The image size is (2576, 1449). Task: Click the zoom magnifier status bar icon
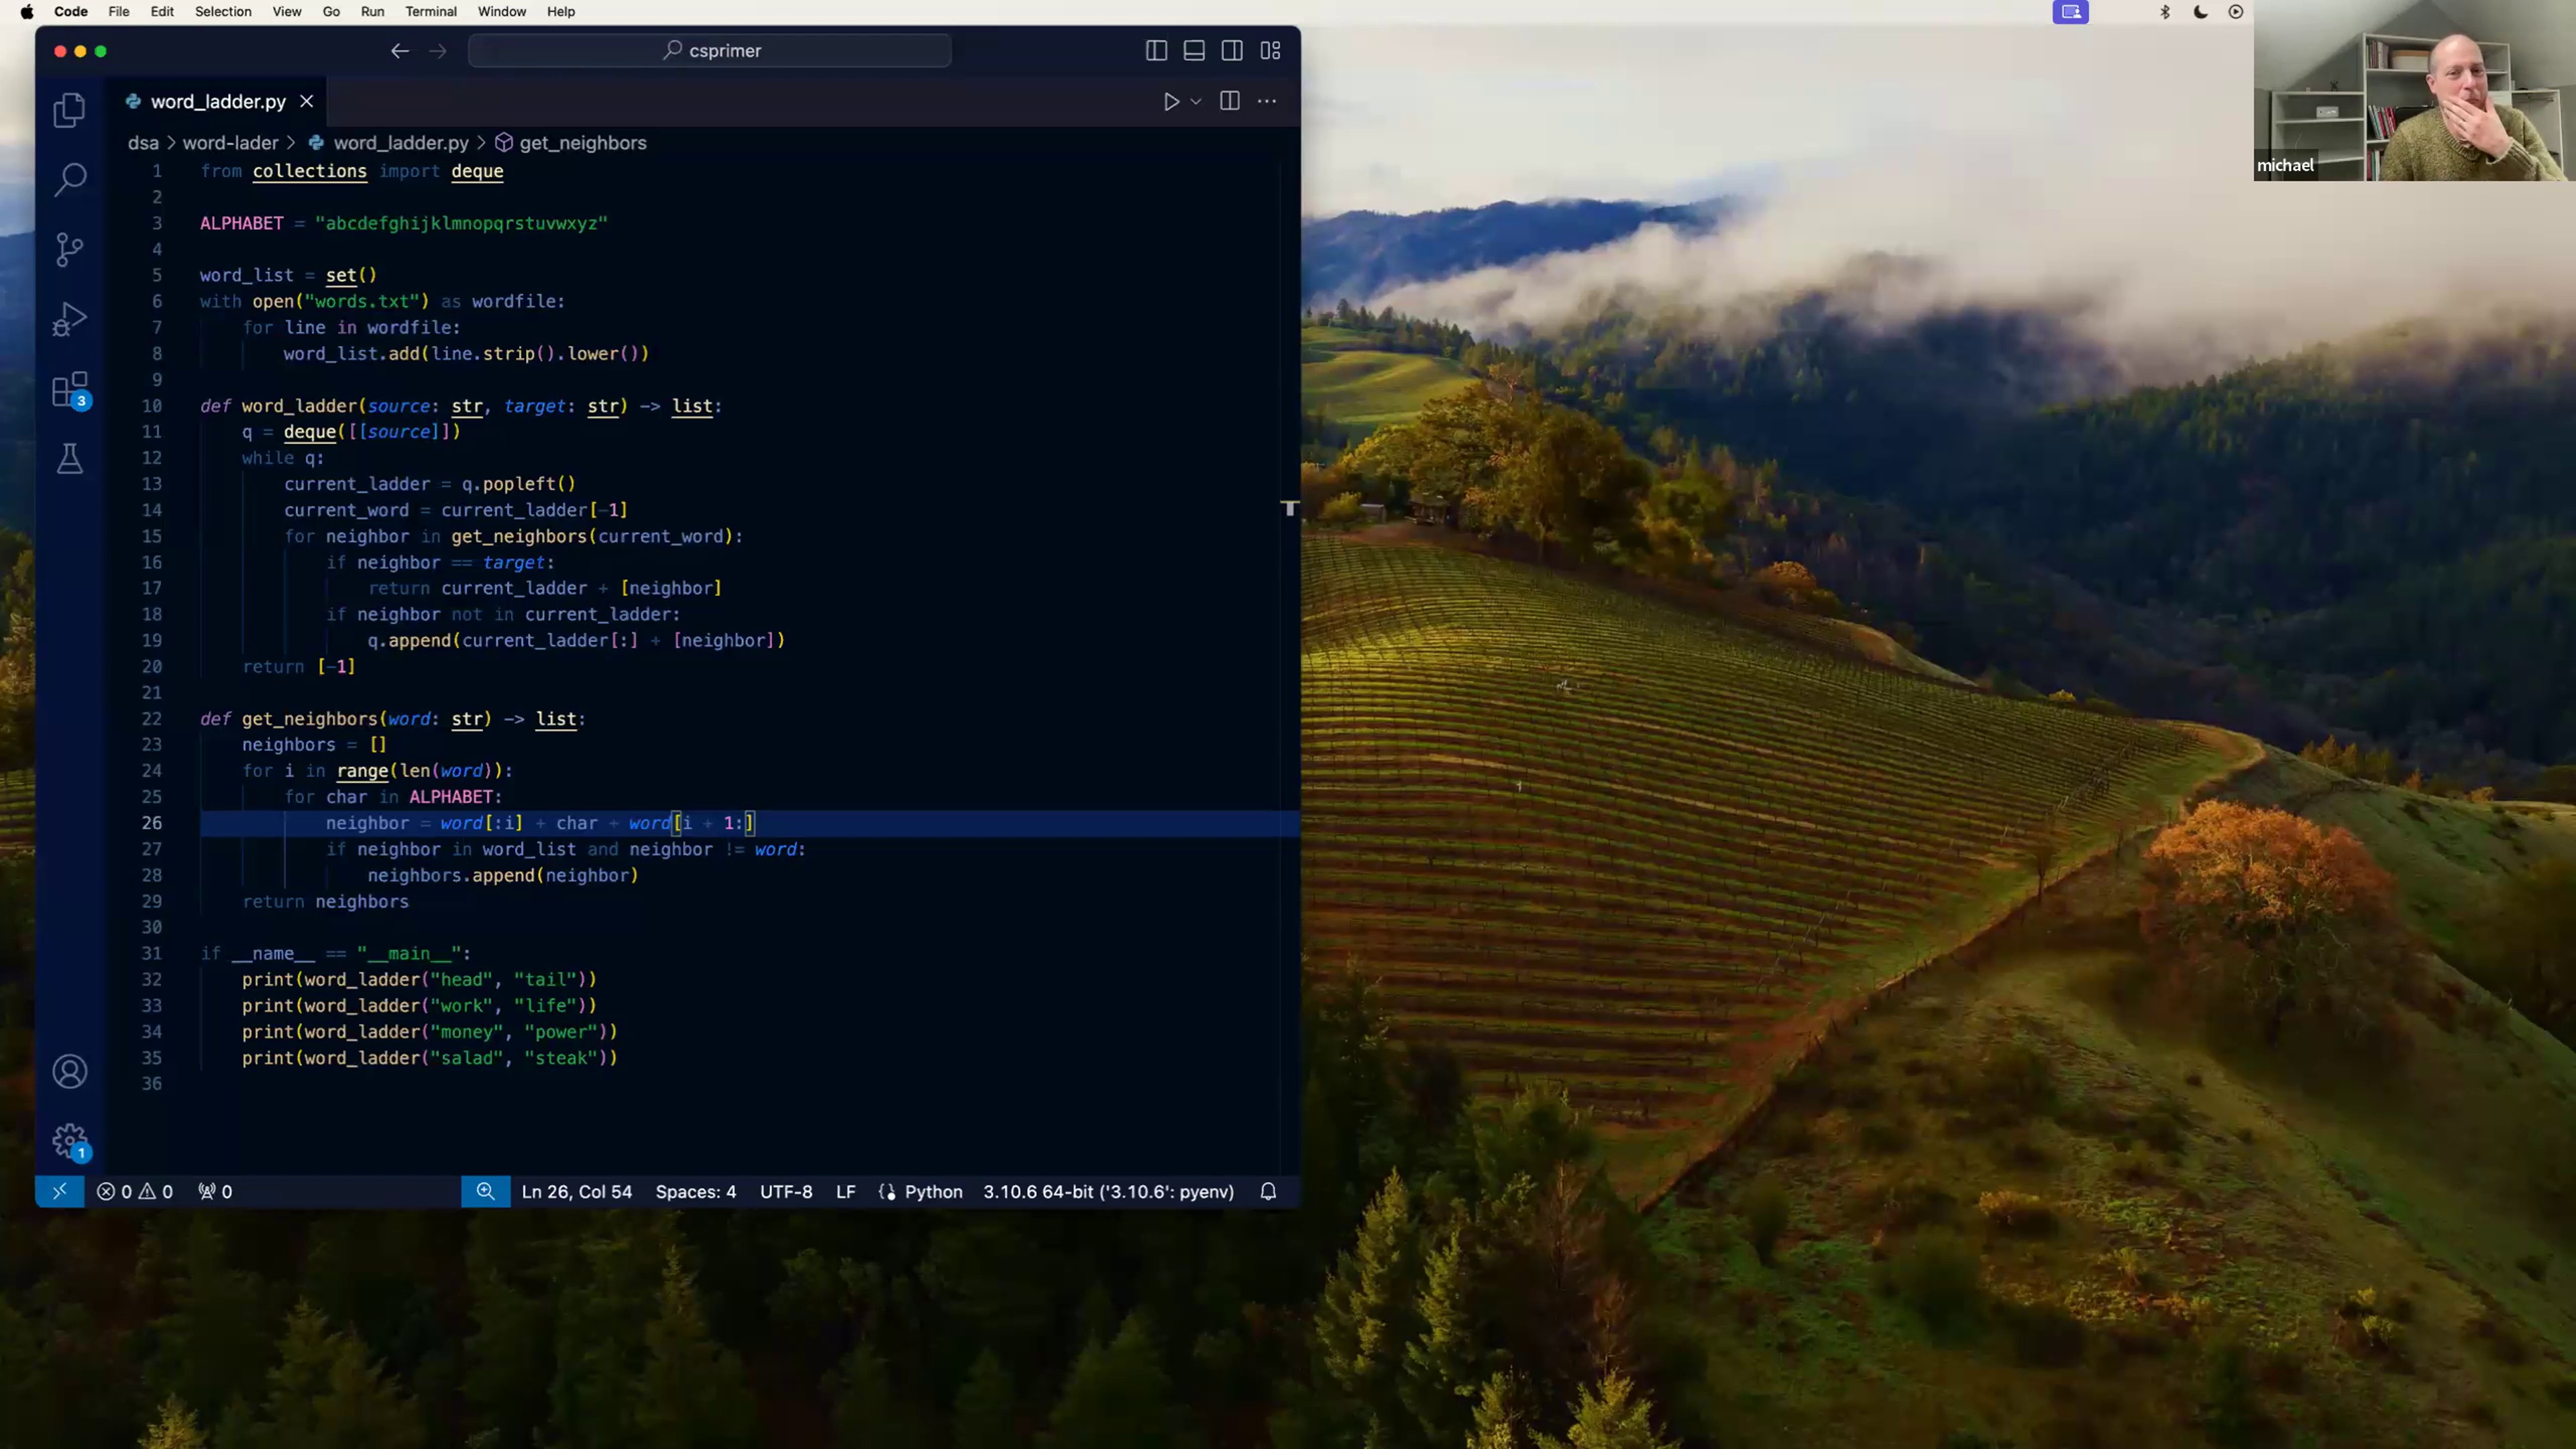(485, 1192)
